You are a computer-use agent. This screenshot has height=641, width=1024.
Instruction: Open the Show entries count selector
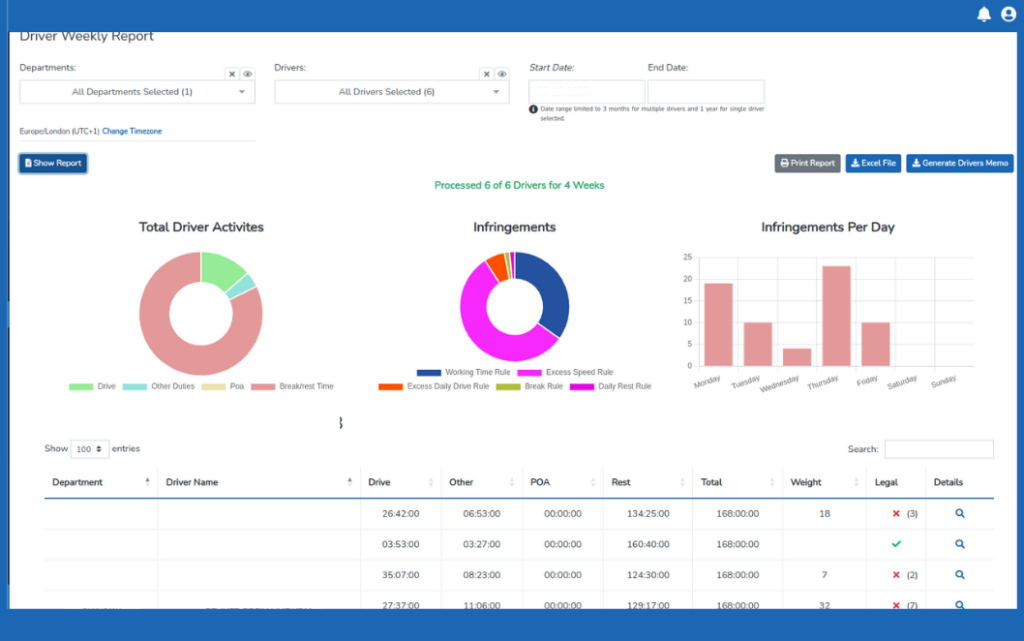(x=89, y=448)
